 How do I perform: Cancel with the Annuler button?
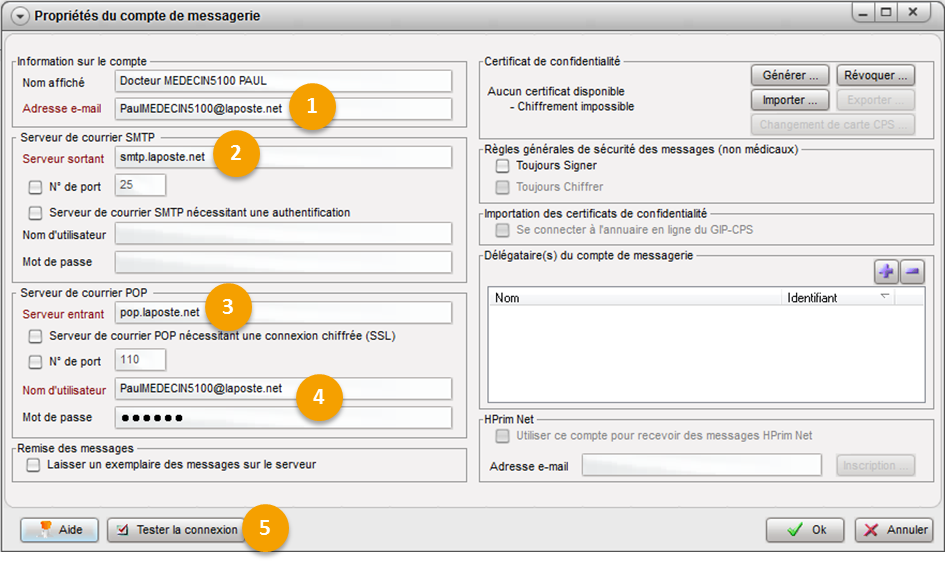(894, 530)
